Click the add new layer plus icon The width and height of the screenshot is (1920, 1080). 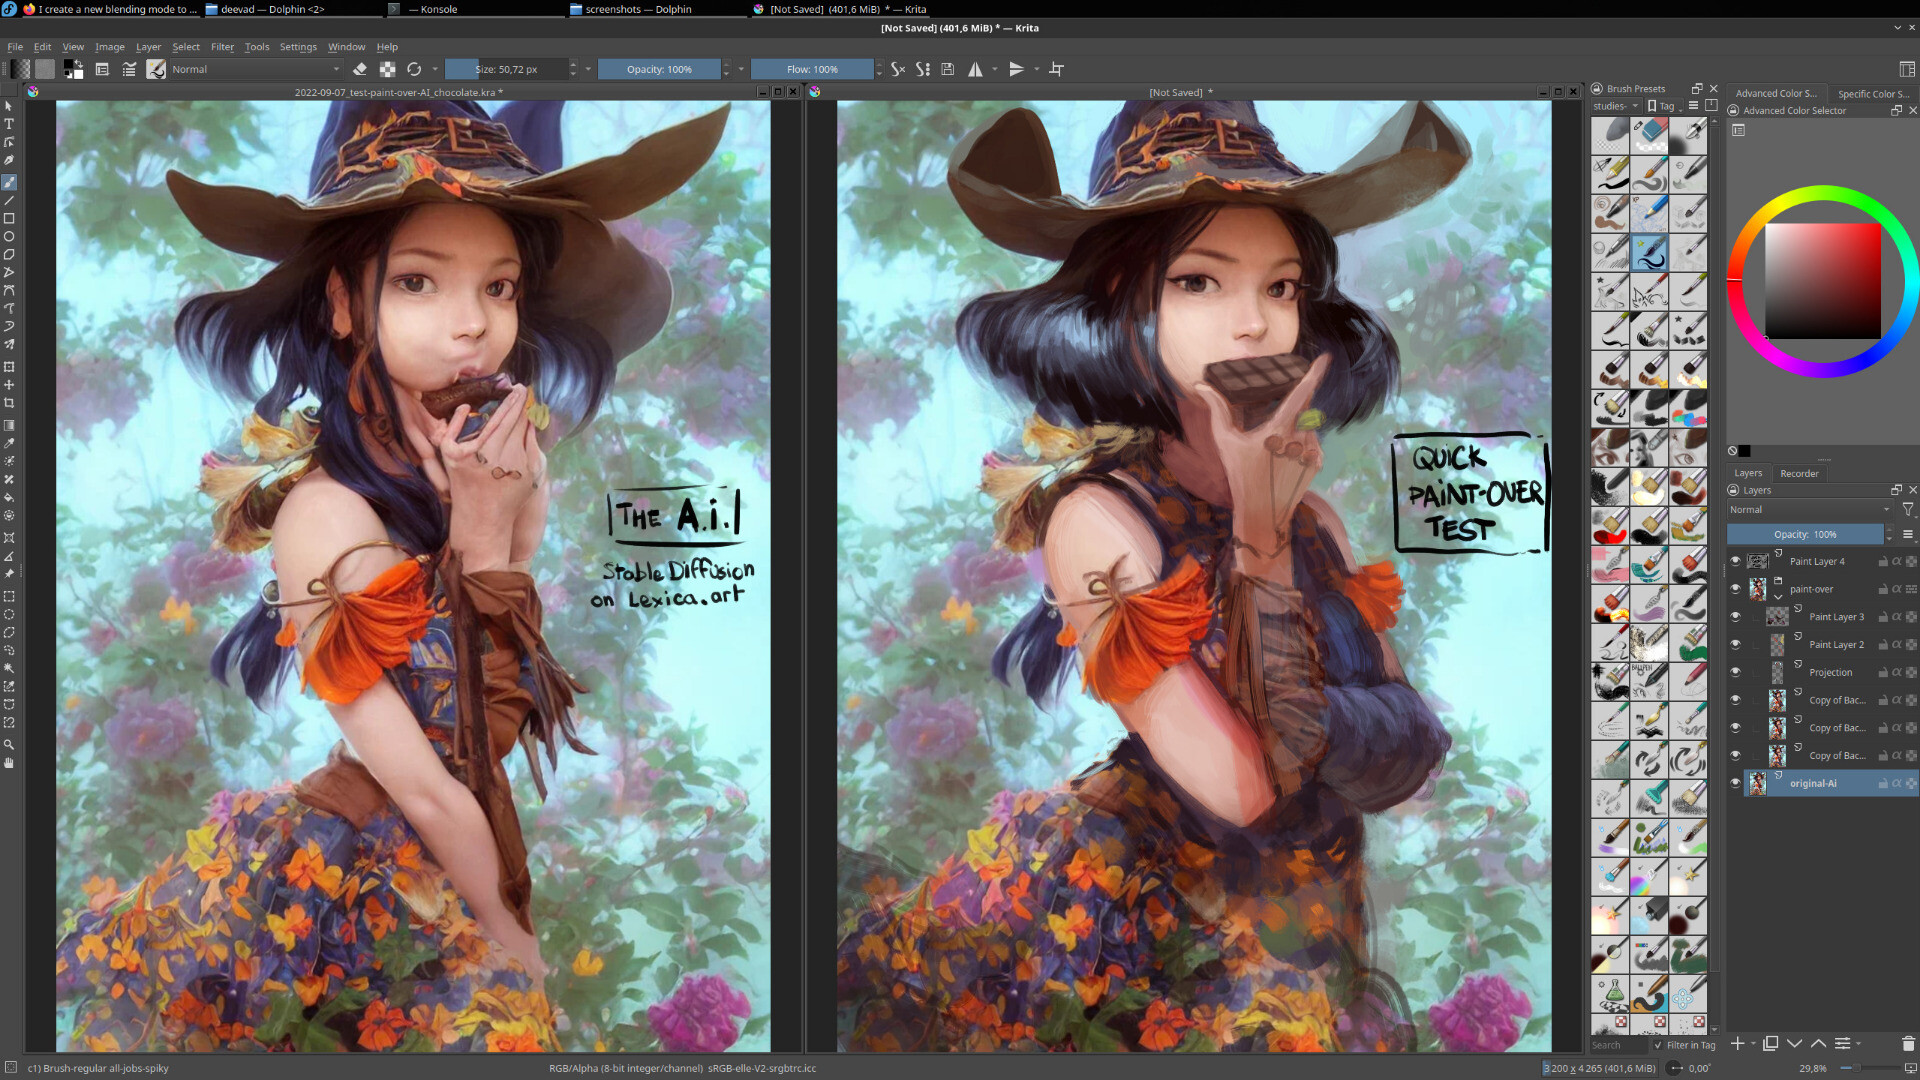coord(1738,1043)
